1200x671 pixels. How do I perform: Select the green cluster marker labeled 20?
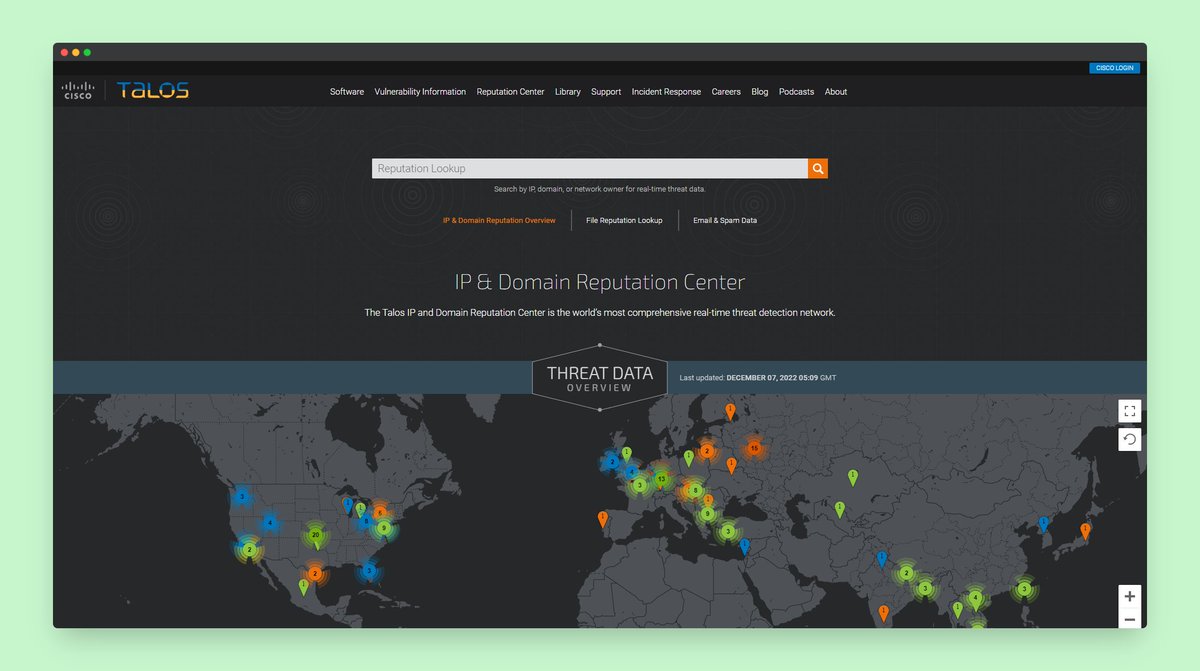(x=314, y=535)
